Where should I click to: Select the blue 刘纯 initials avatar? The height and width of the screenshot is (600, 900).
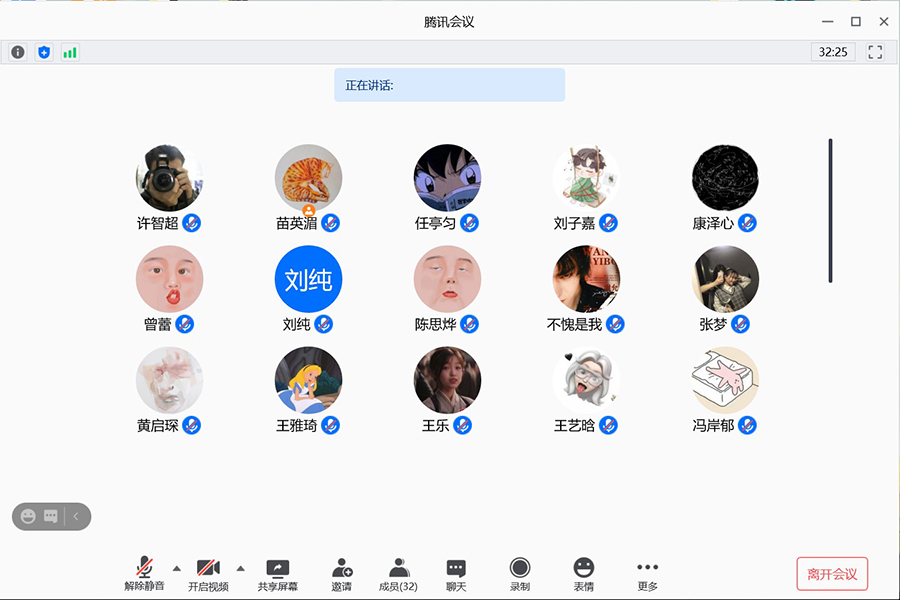tap(308, 278)
